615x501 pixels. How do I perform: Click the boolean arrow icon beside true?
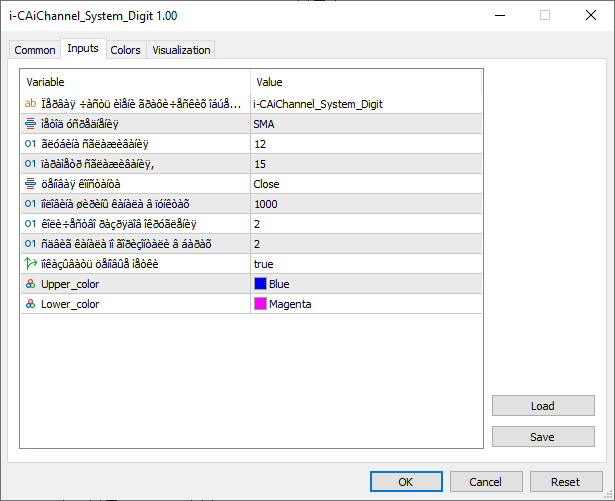[32, 263]
